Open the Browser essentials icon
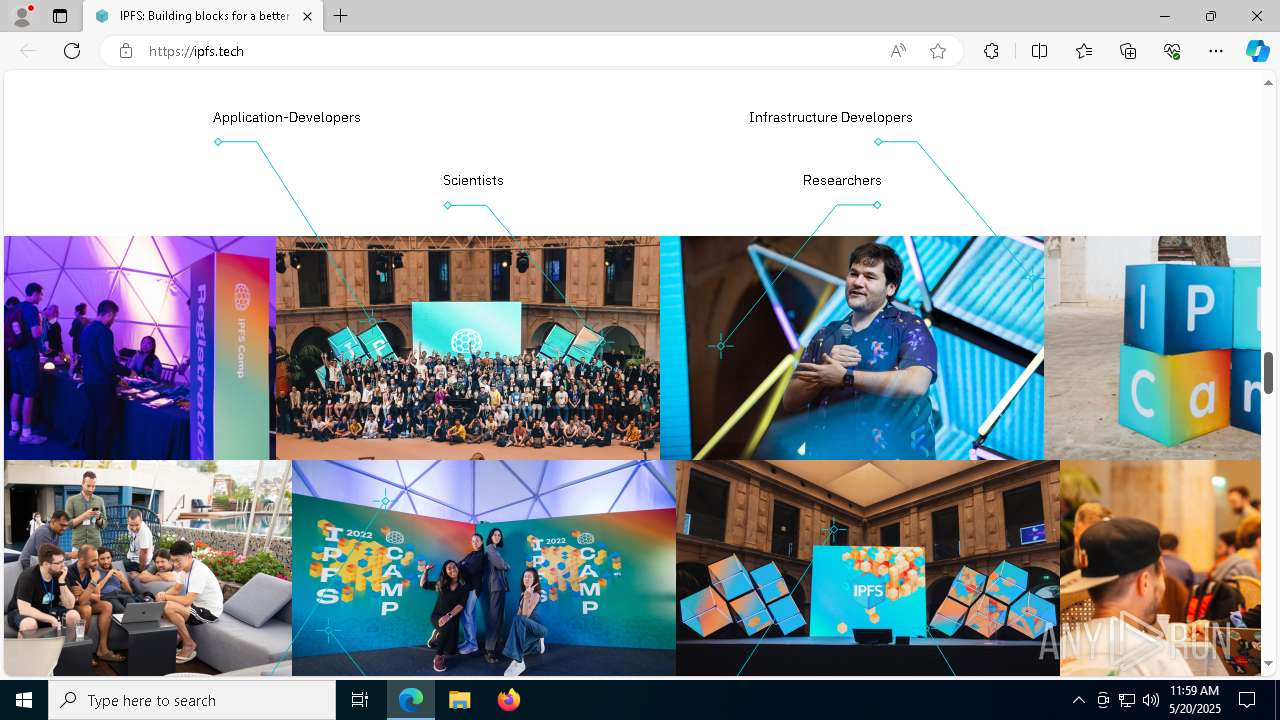This screenshot has width=1280, height=720. (x=1172, y=51)
